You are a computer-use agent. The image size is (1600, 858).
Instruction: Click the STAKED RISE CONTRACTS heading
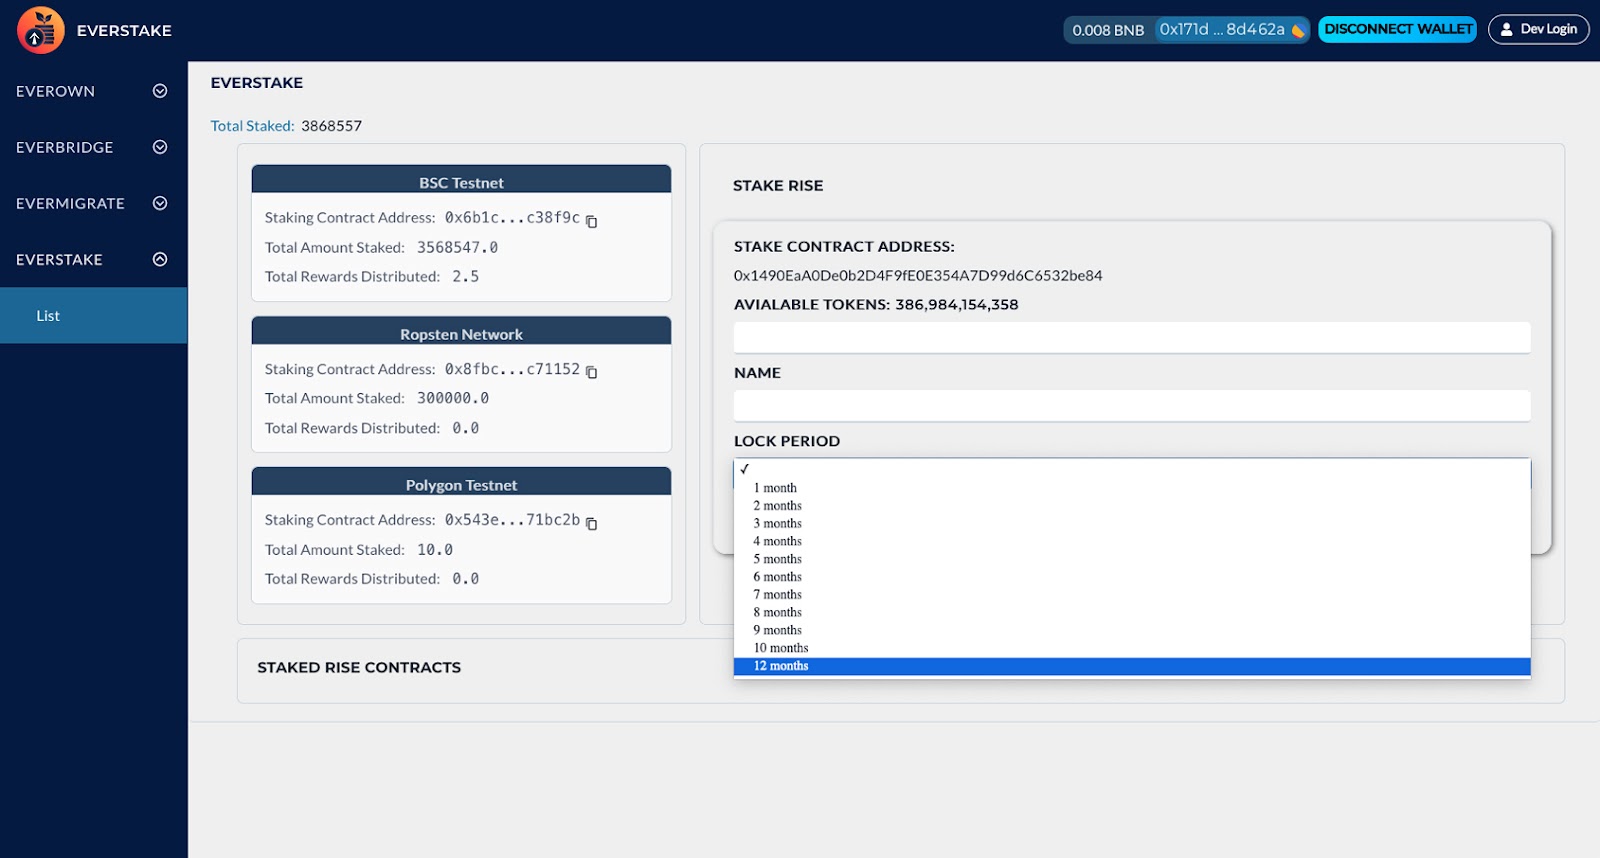[359, 667]
